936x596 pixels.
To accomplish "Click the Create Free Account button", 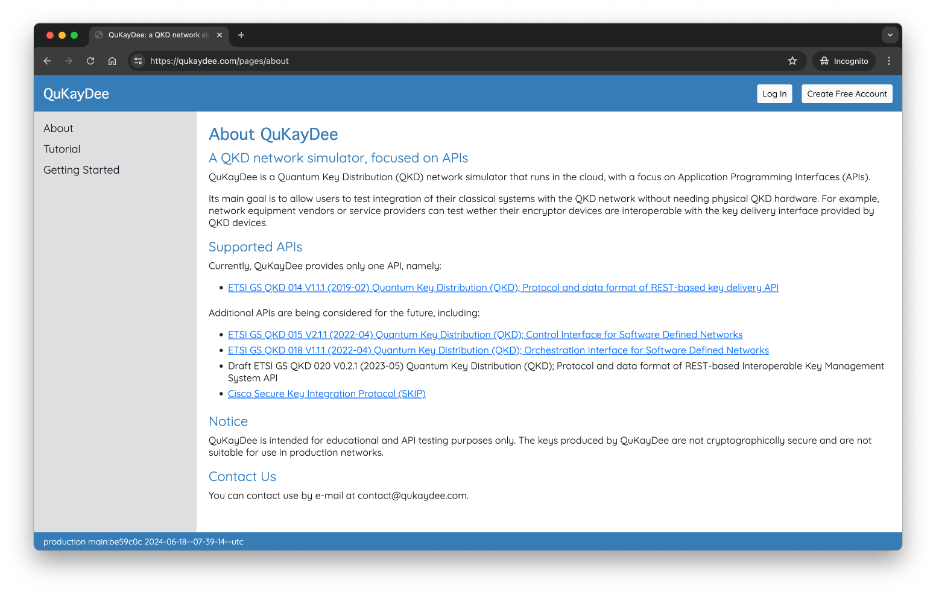I will [847, 94].
